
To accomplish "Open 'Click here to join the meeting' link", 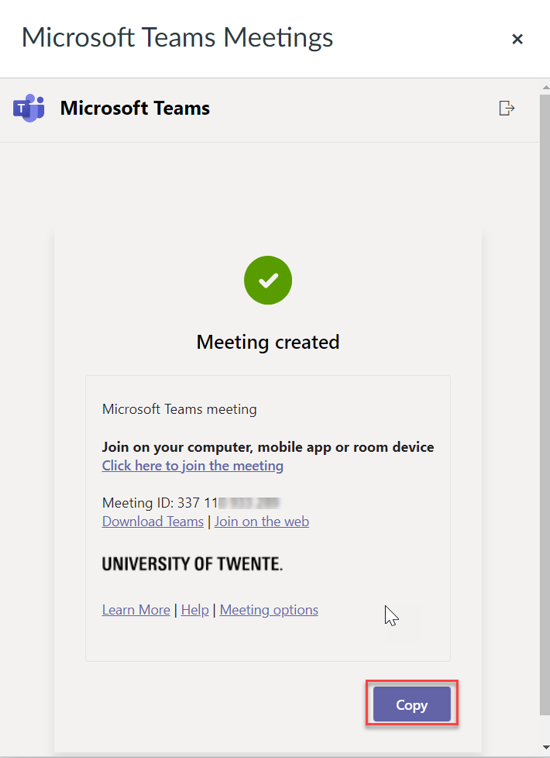I will 192,466.
